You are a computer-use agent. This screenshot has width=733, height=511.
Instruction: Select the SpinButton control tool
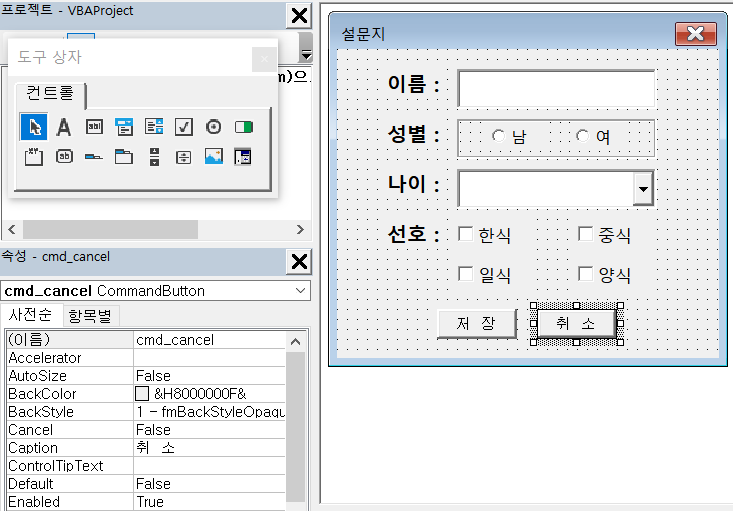[x=184, y=157]
